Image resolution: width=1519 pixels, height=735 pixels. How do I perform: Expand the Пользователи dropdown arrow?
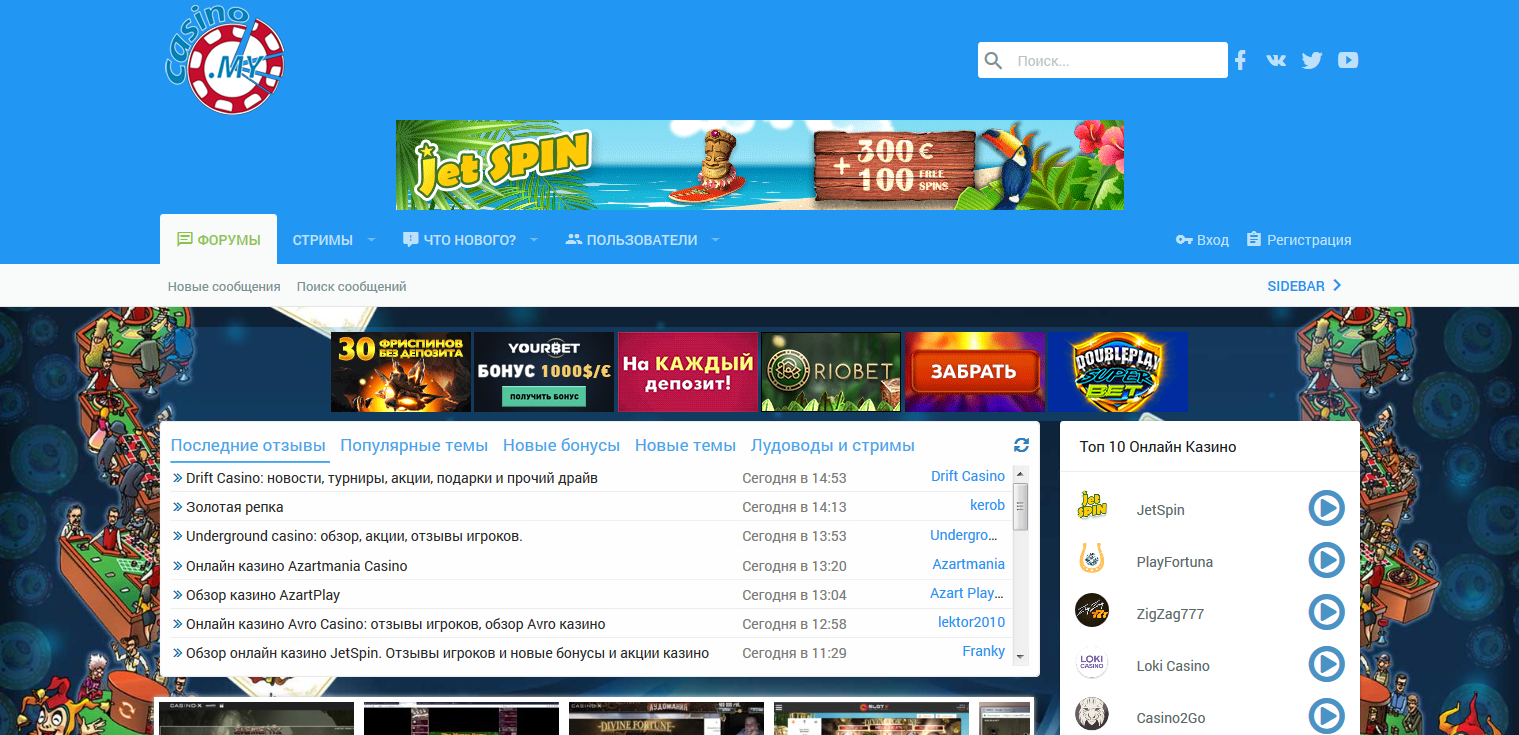click(715, 240)
